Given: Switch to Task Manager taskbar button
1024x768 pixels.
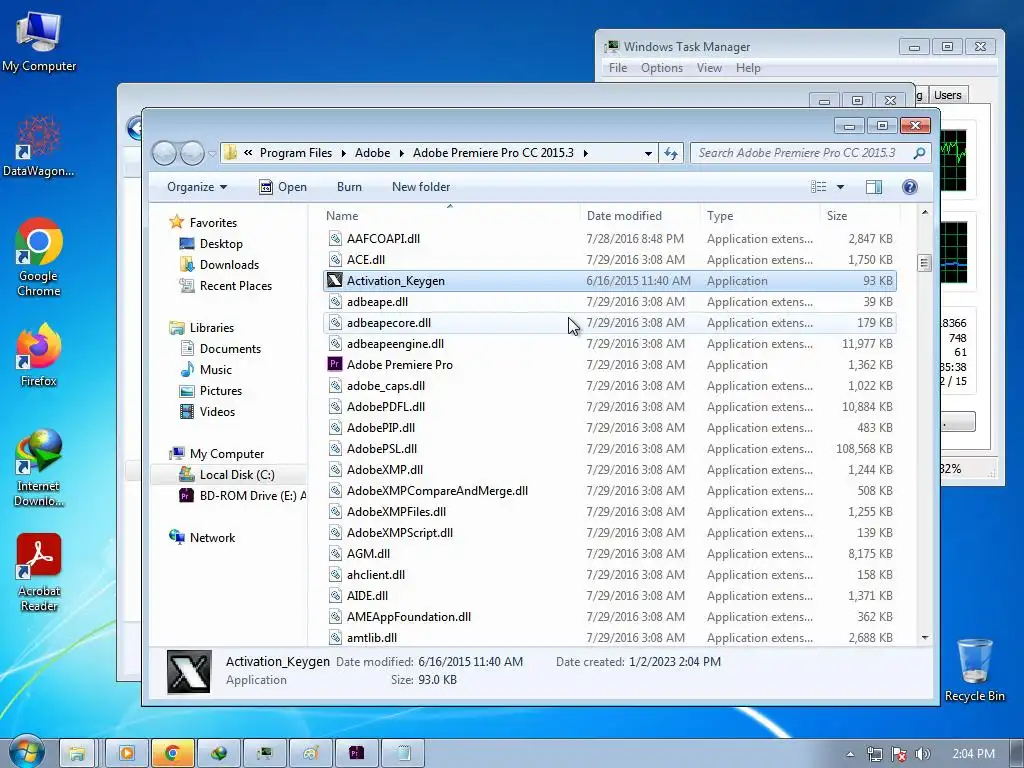Looking at the screenshot, I should (x=264, y=753).
